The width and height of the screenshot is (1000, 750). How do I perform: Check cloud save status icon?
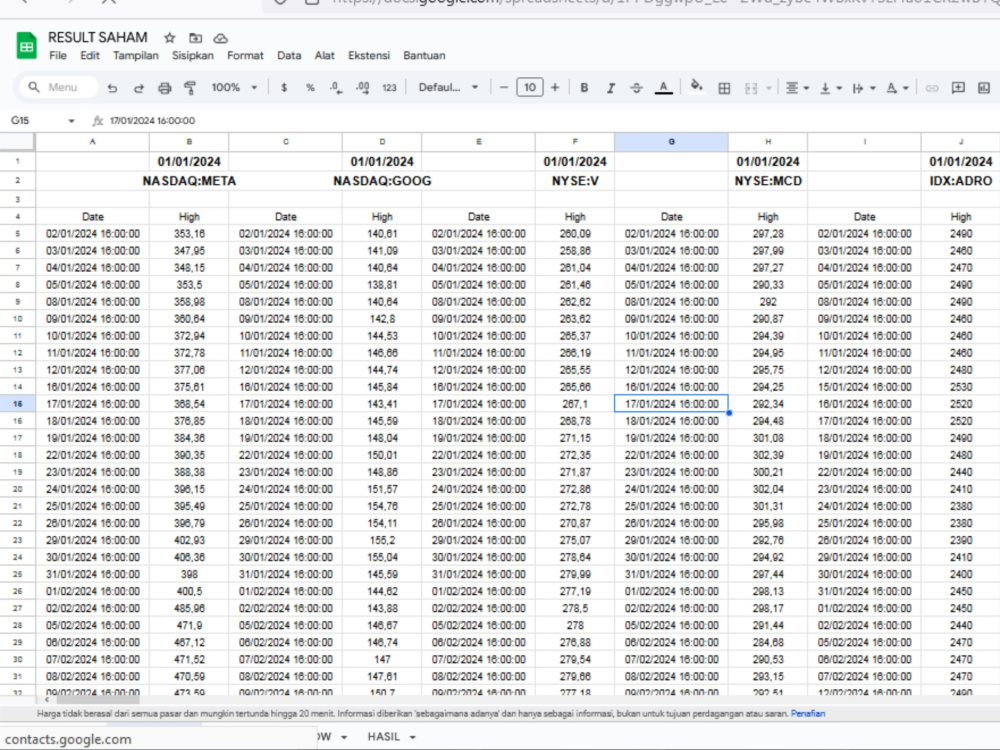click(221, 38)
